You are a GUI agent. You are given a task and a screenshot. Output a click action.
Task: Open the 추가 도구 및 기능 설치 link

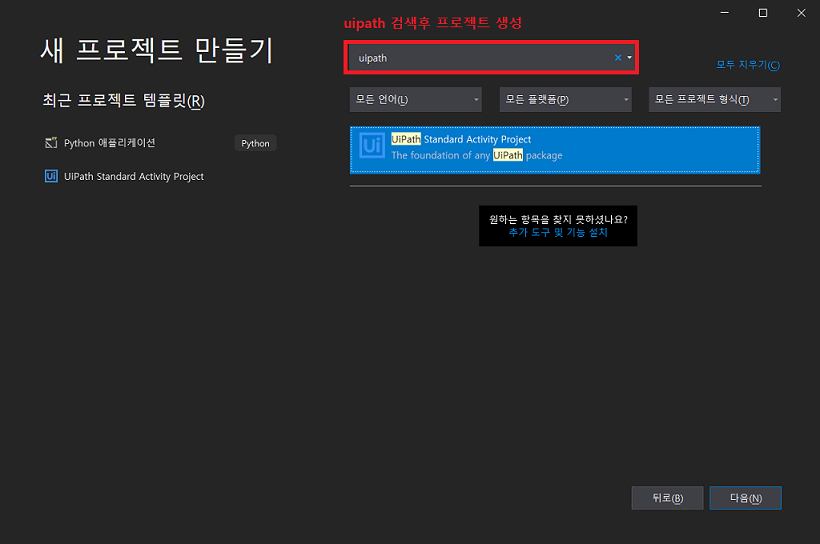click(558, 232)
